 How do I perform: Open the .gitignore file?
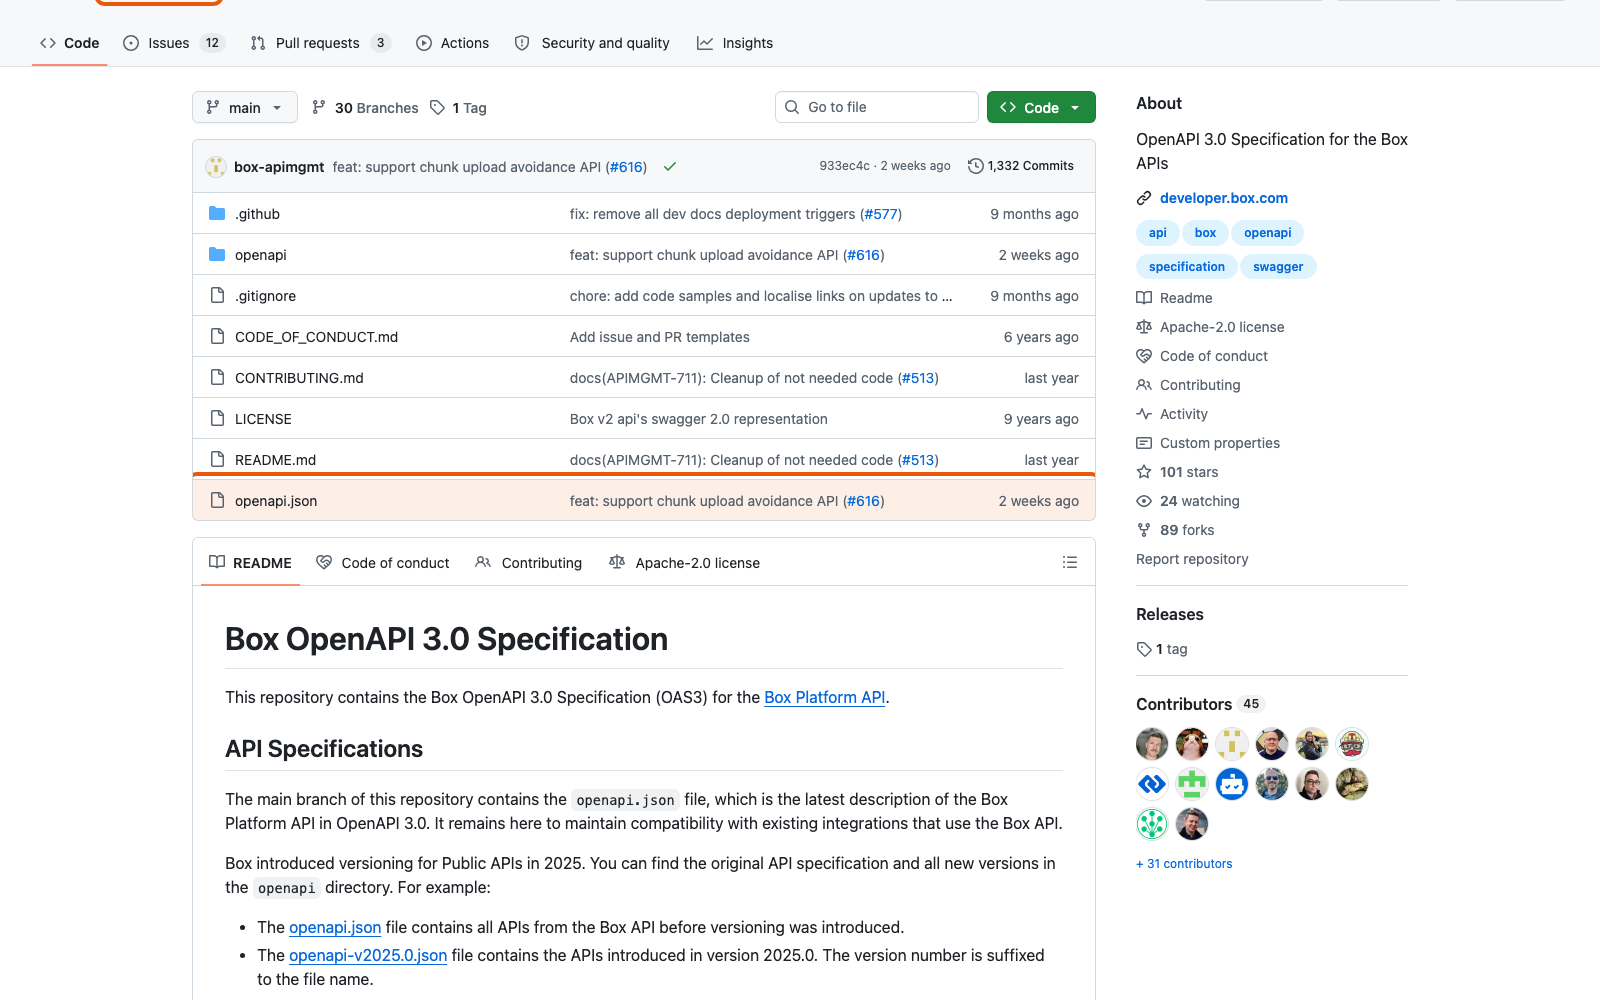pyautogui.click(x=265, y=296)
